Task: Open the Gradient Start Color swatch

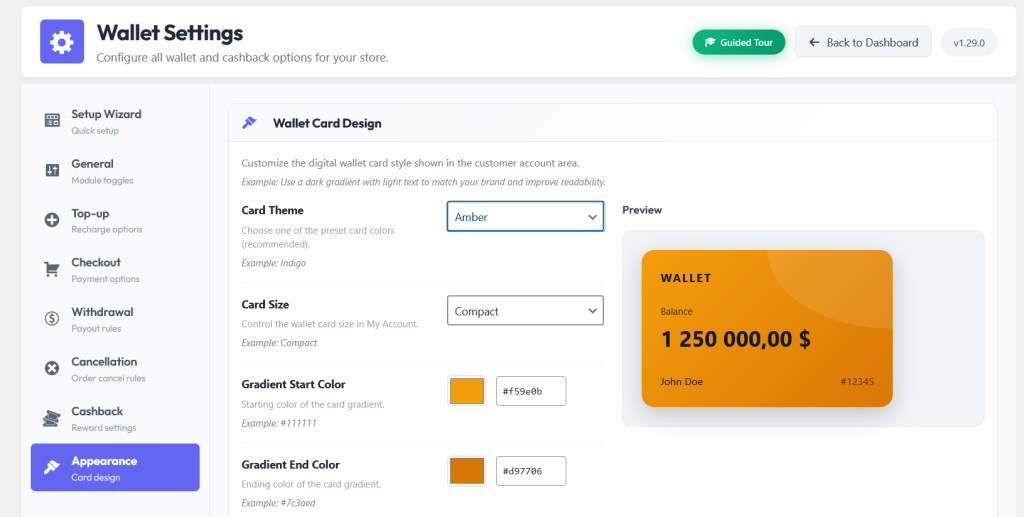Action: coord(467,391)
